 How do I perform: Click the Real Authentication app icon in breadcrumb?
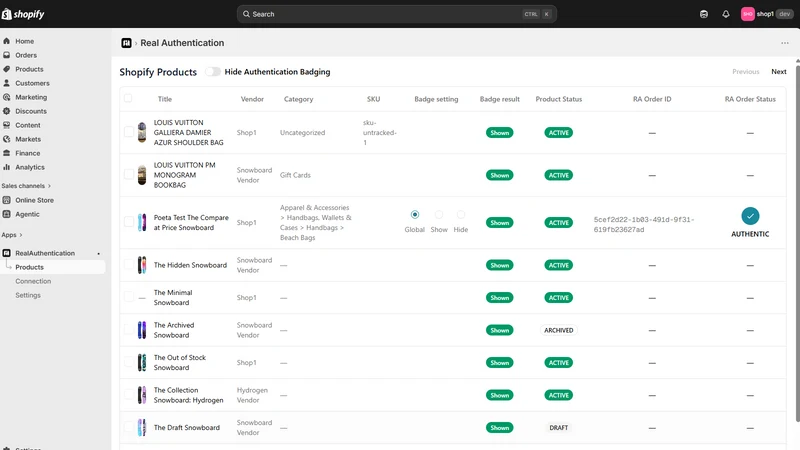(126, 43)
